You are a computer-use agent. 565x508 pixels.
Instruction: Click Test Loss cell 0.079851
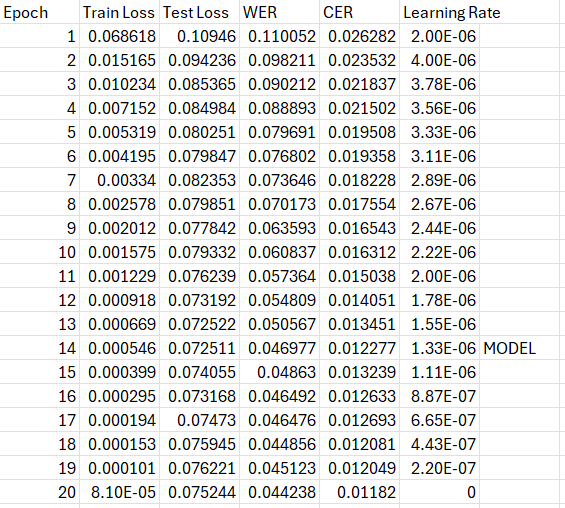coord(199,204)
